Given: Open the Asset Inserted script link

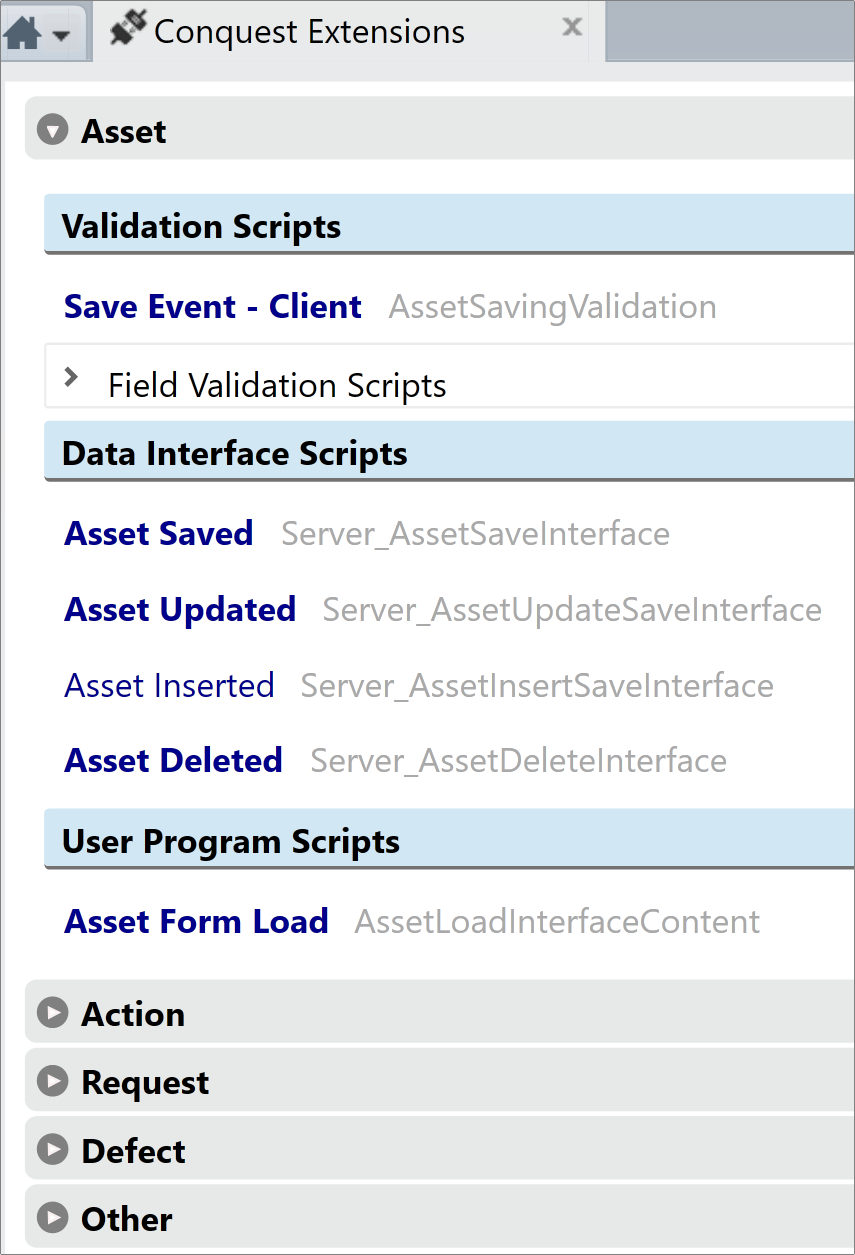Looking at the screenshot, I should 169,685.
